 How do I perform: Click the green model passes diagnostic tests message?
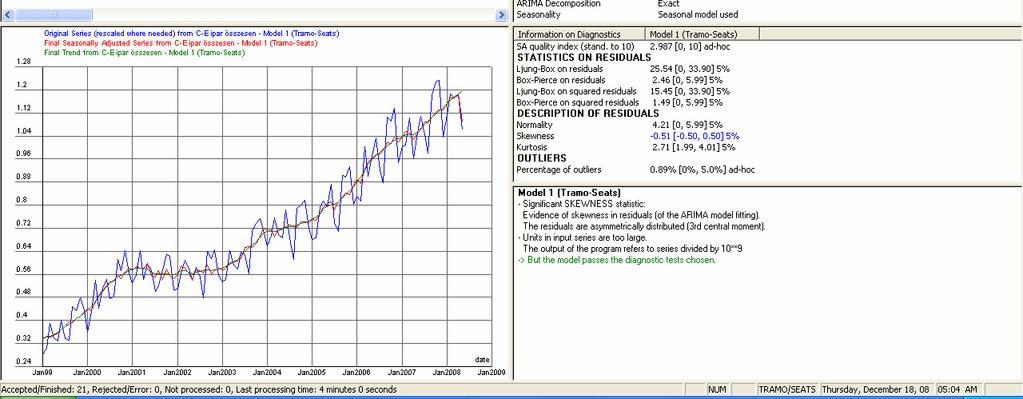click(x=617, y=260)
